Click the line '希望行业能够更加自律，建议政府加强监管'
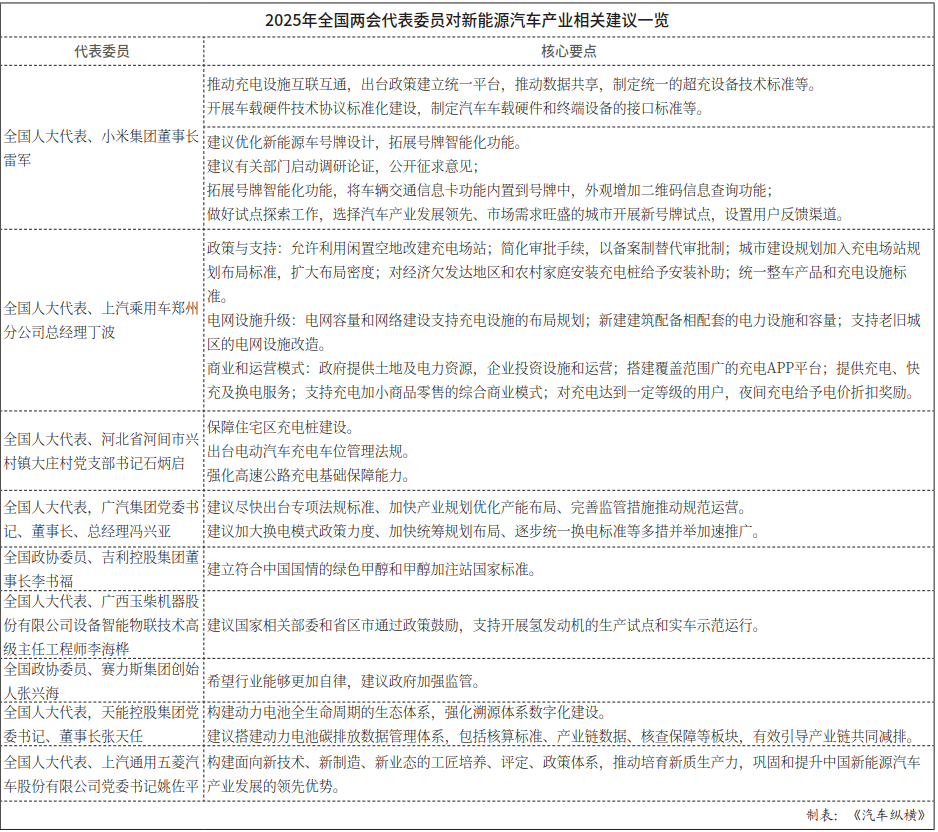The width and height of the screenshot is (938, 832). coord(344,681)
